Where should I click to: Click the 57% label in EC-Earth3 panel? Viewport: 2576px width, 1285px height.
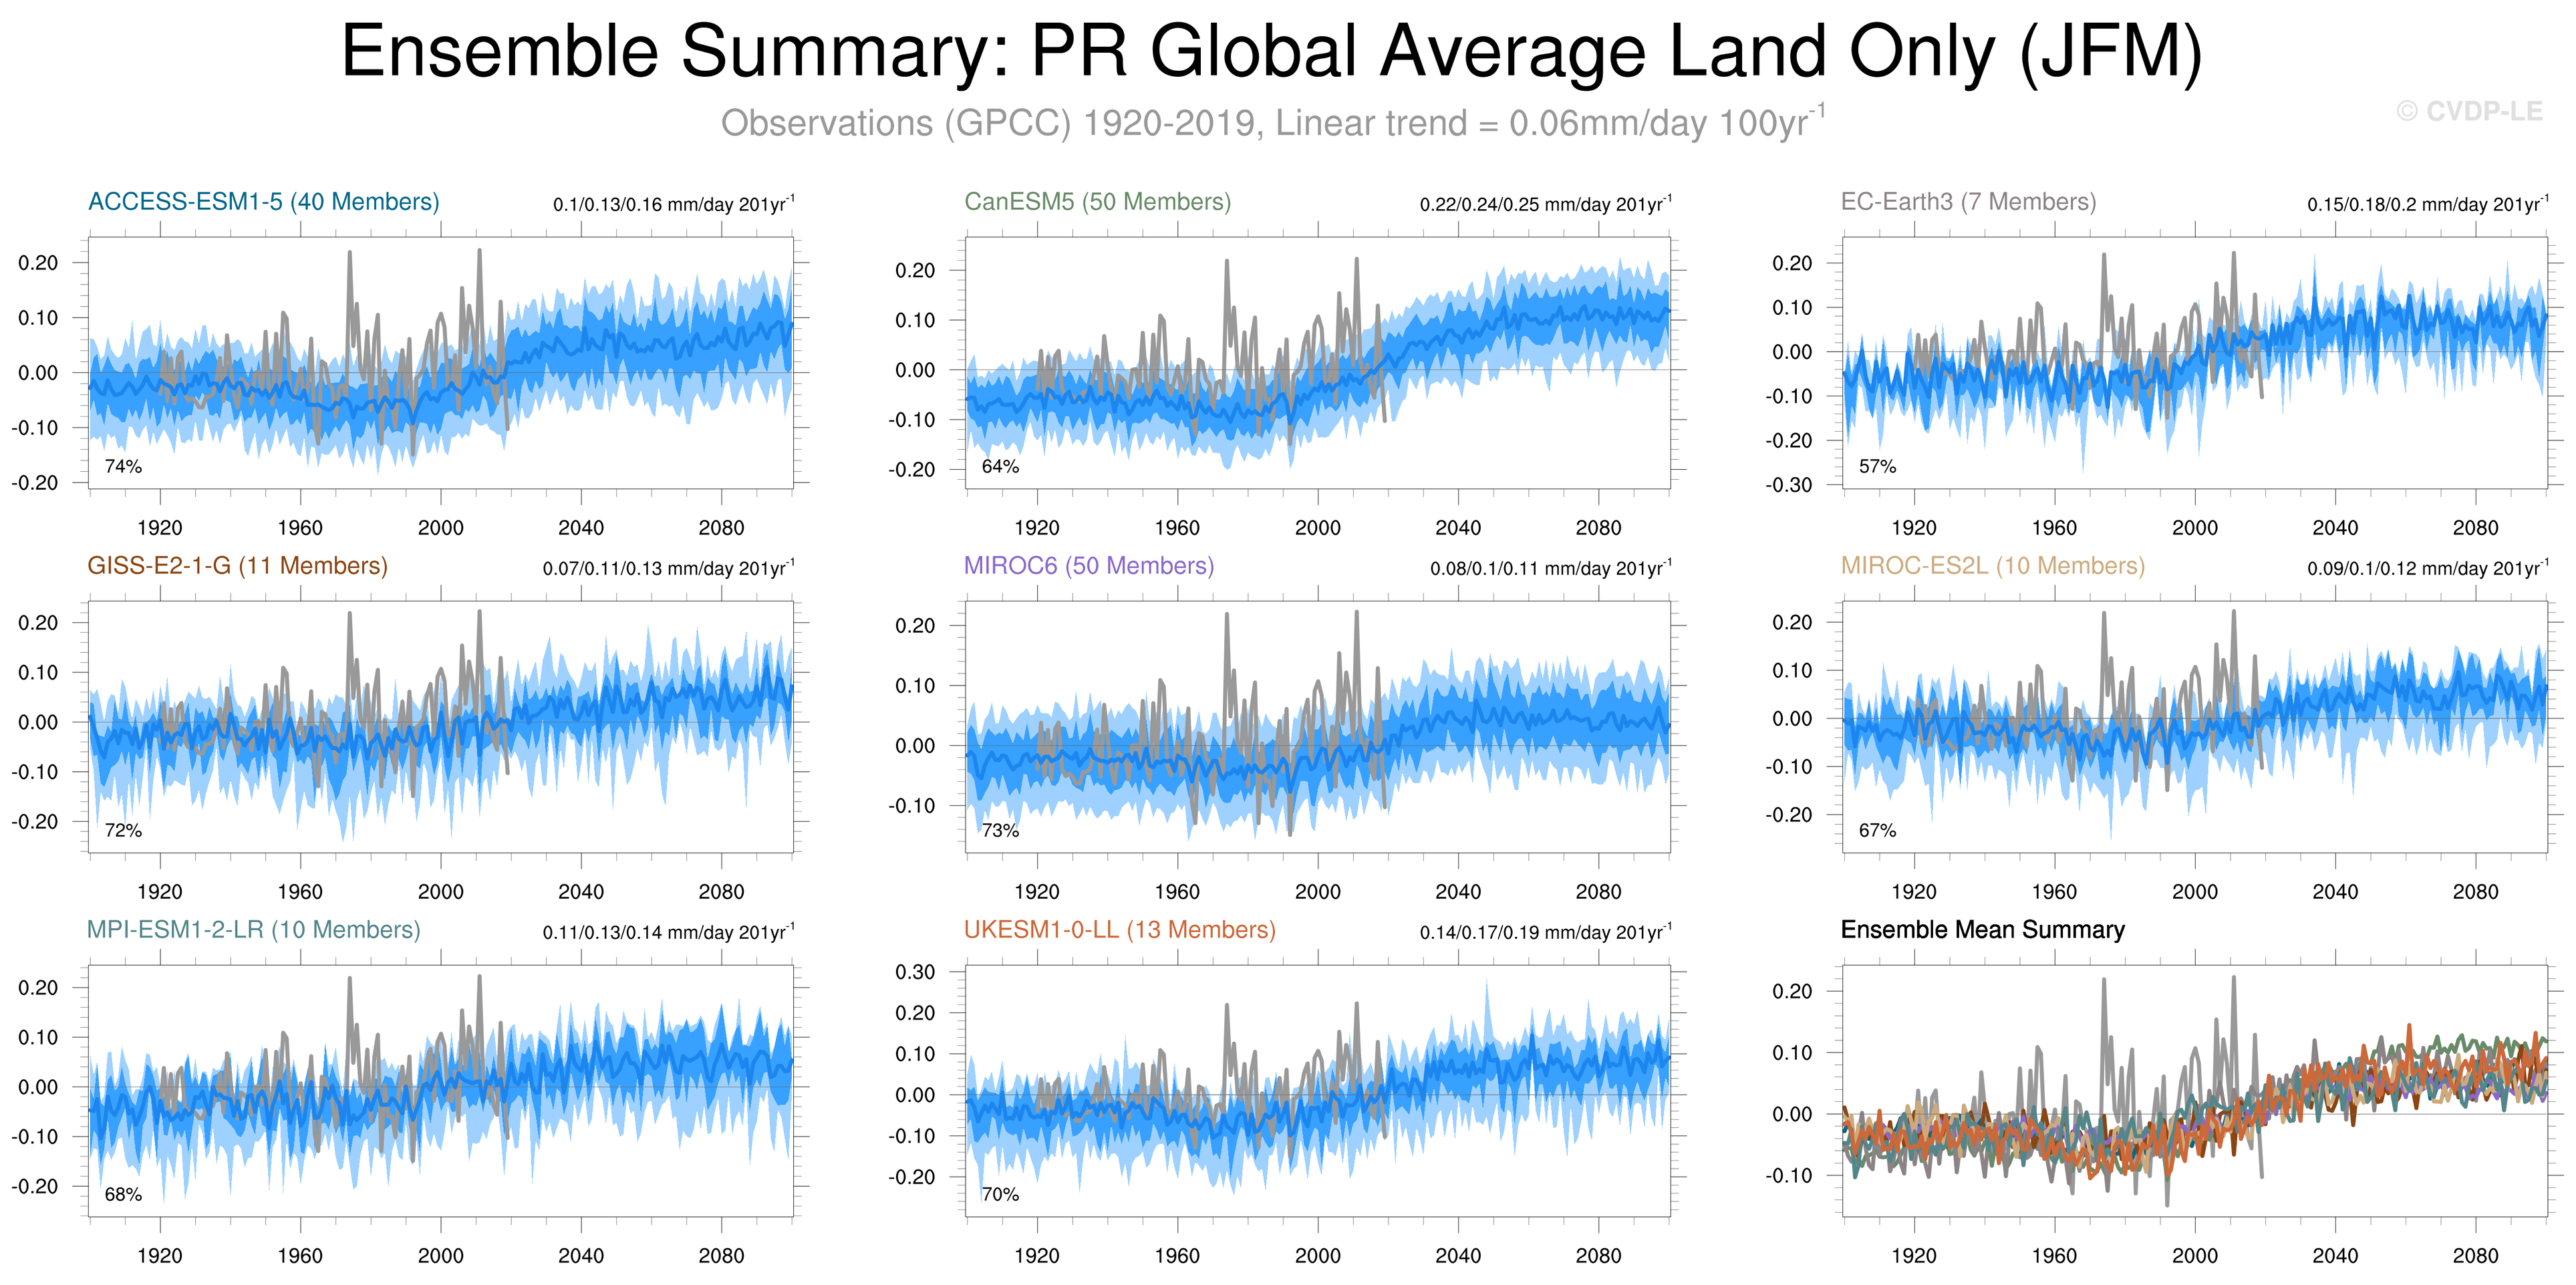[1877, 467]
